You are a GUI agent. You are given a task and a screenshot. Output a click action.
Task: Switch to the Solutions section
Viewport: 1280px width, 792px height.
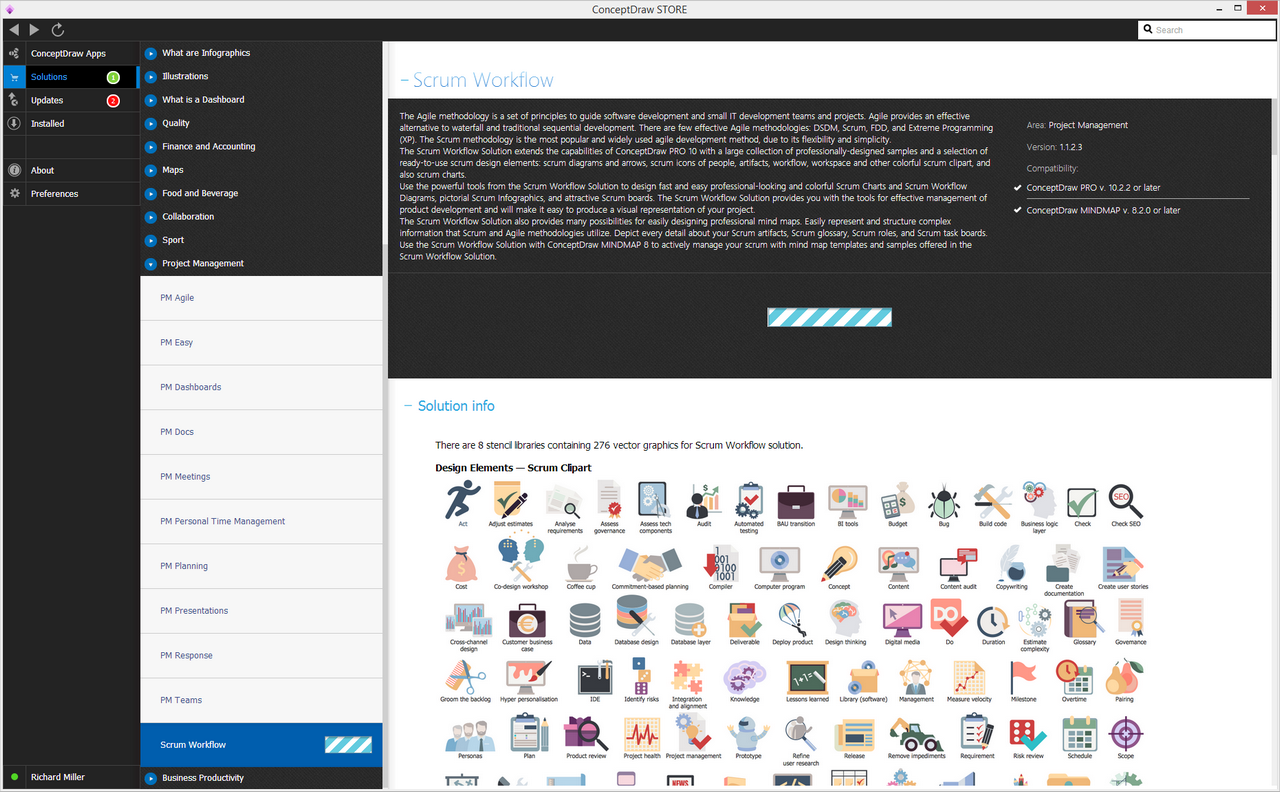[x=70, y=77]
